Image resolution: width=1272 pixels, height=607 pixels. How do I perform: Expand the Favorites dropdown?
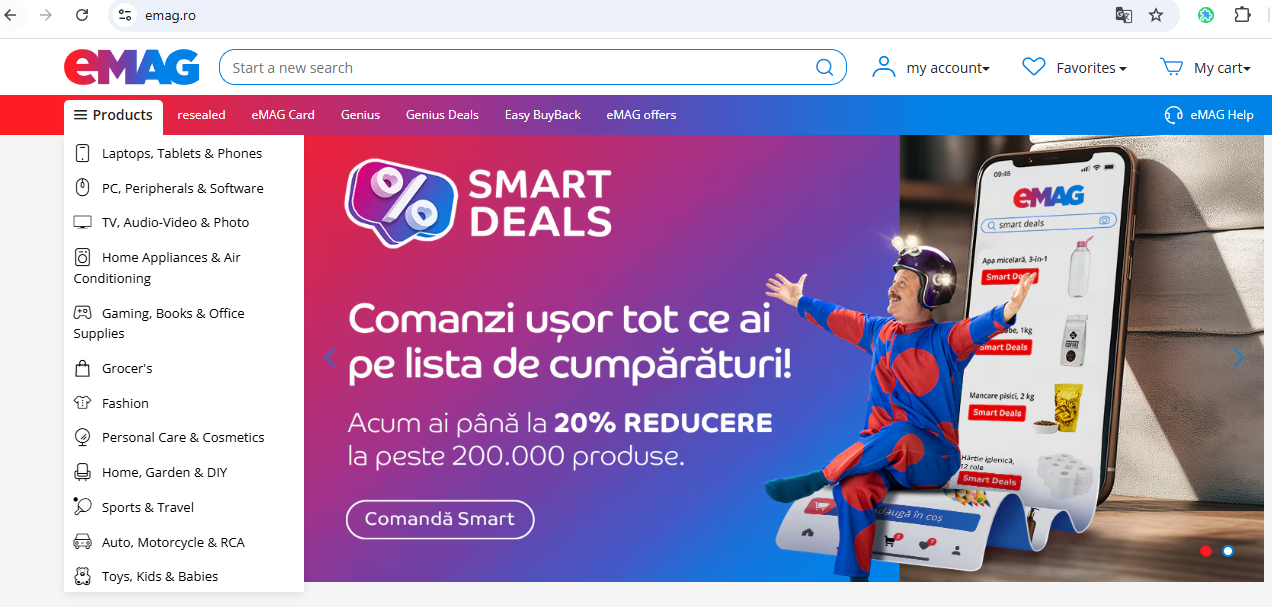[x=1091, y=68]
